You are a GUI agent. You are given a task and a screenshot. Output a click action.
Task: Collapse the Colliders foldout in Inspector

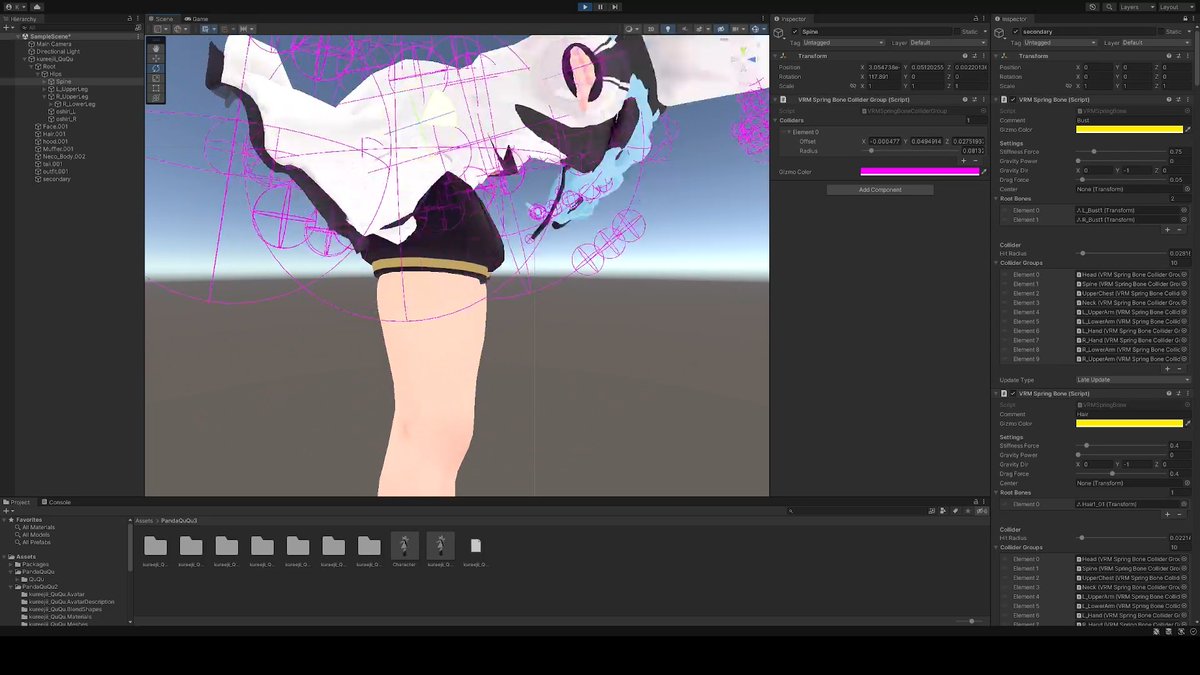tap(776, 121)
